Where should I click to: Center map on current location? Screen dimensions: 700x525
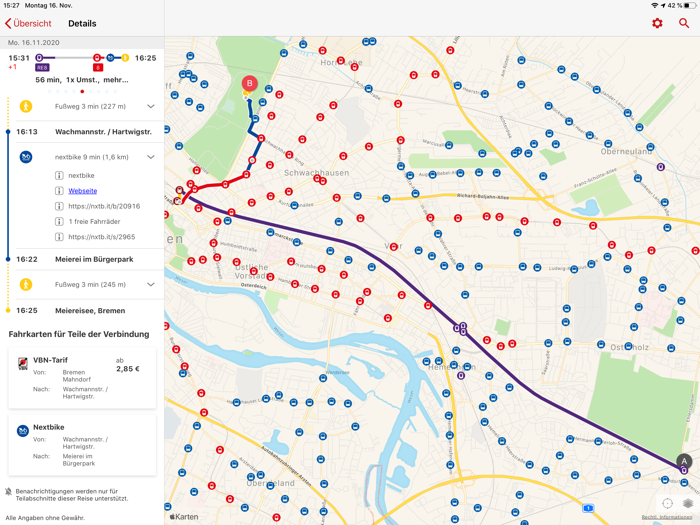coord(667,504)
